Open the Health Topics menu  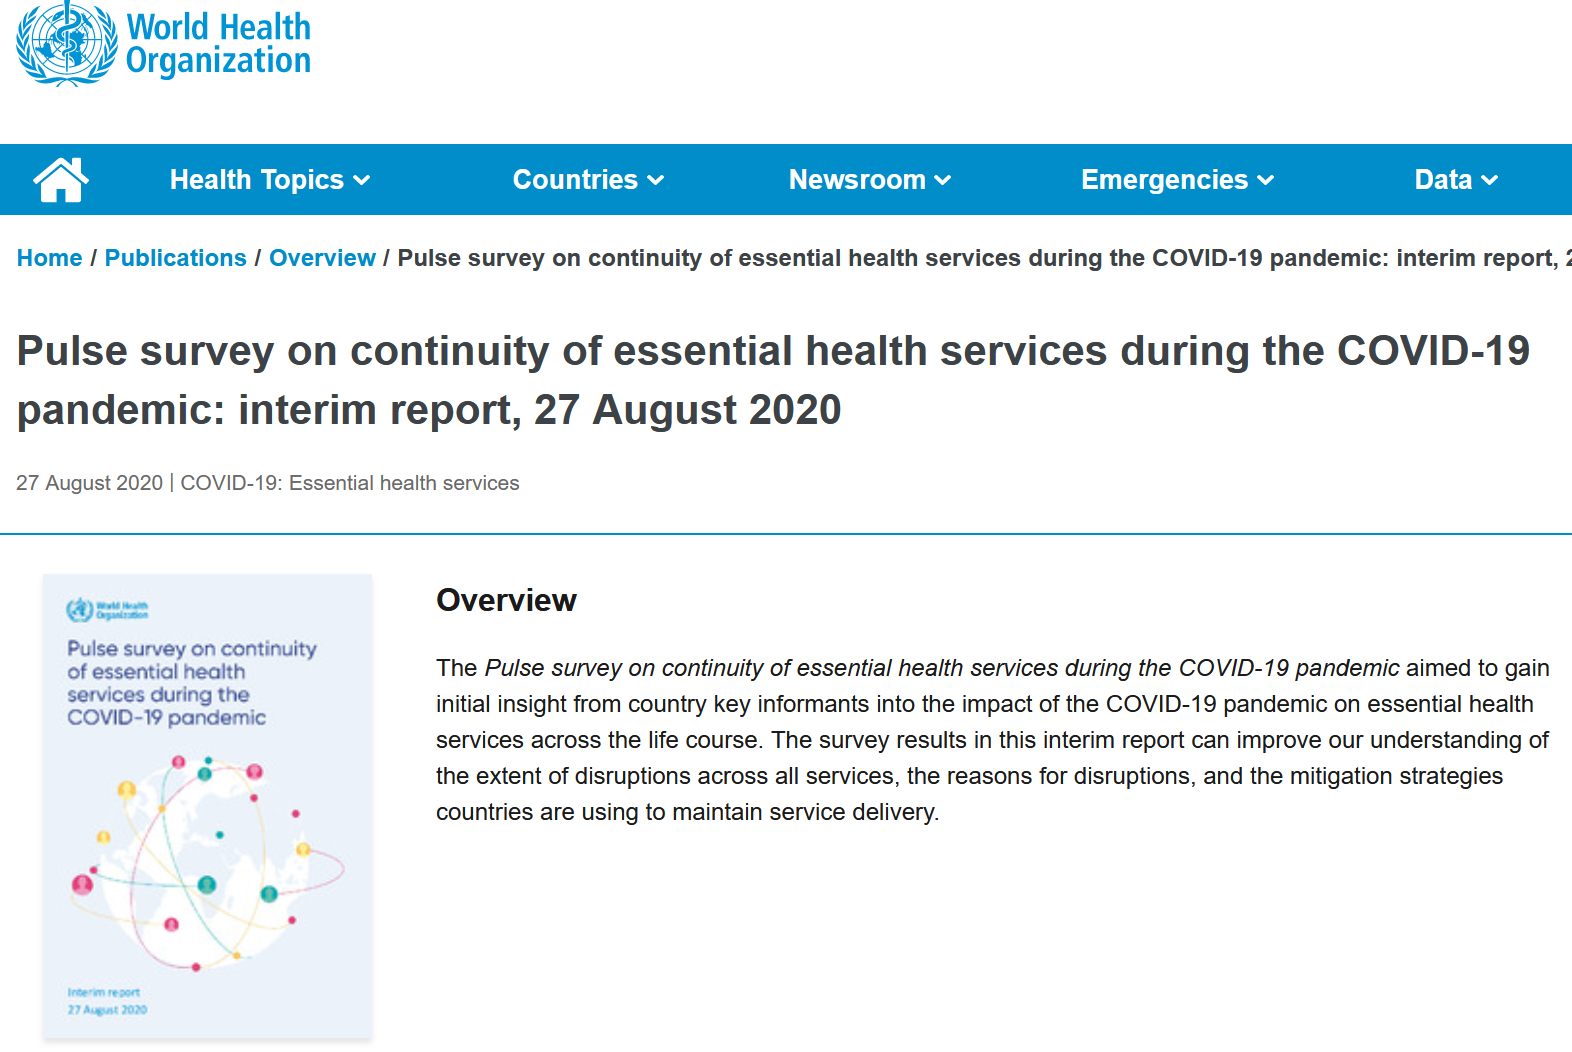(x=256, y=180)
